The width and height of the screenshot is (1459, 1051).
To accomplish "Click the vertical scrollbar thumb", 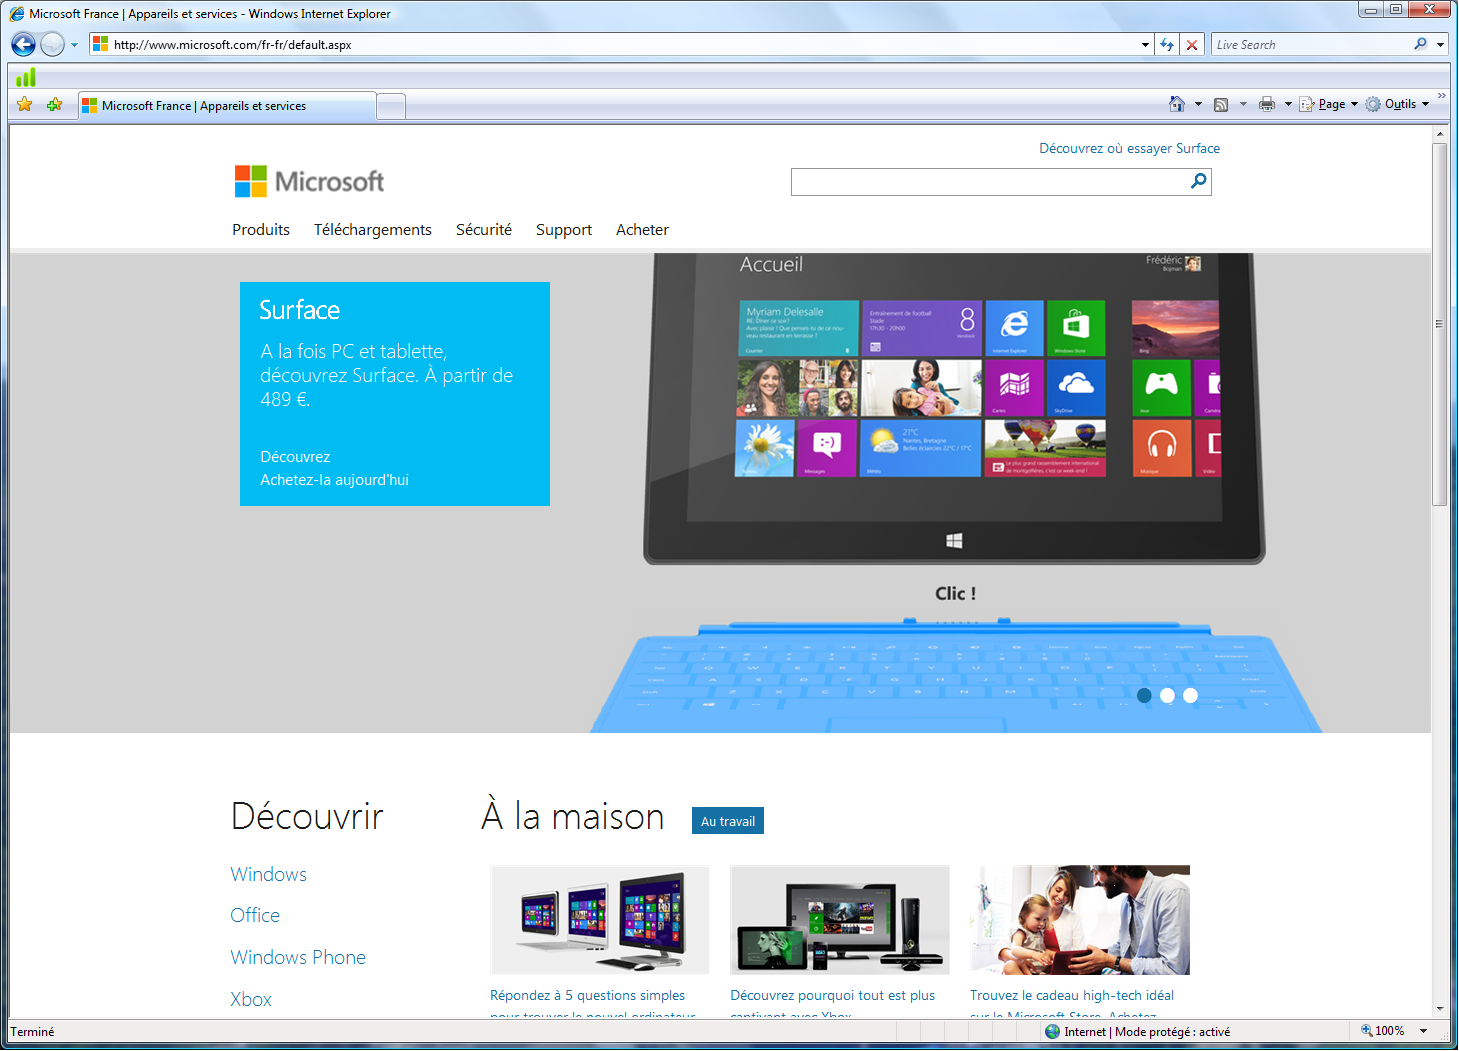I will click(1440, 324).
